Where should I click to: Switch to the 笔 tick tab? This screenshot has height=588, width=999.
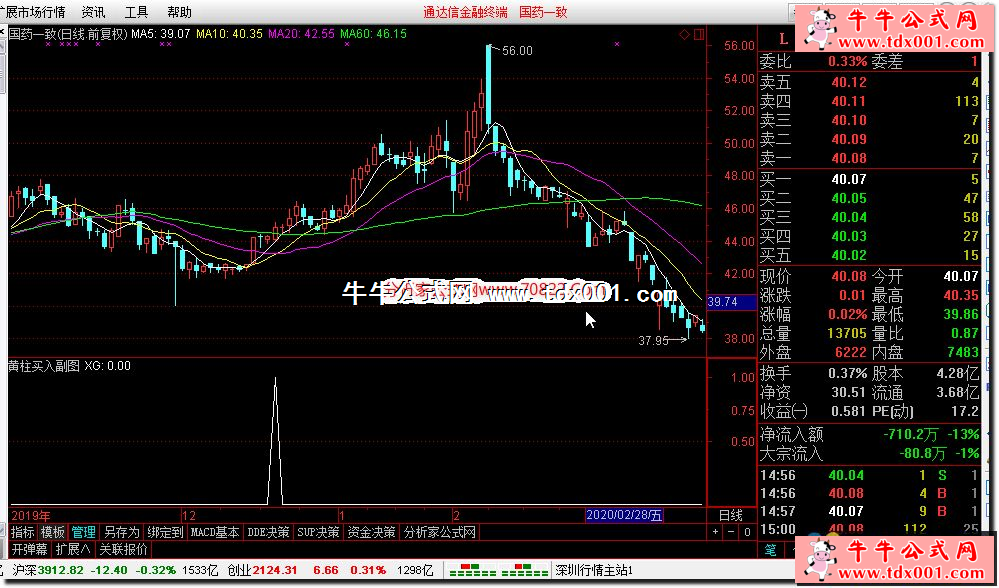[x=770, y=549]
